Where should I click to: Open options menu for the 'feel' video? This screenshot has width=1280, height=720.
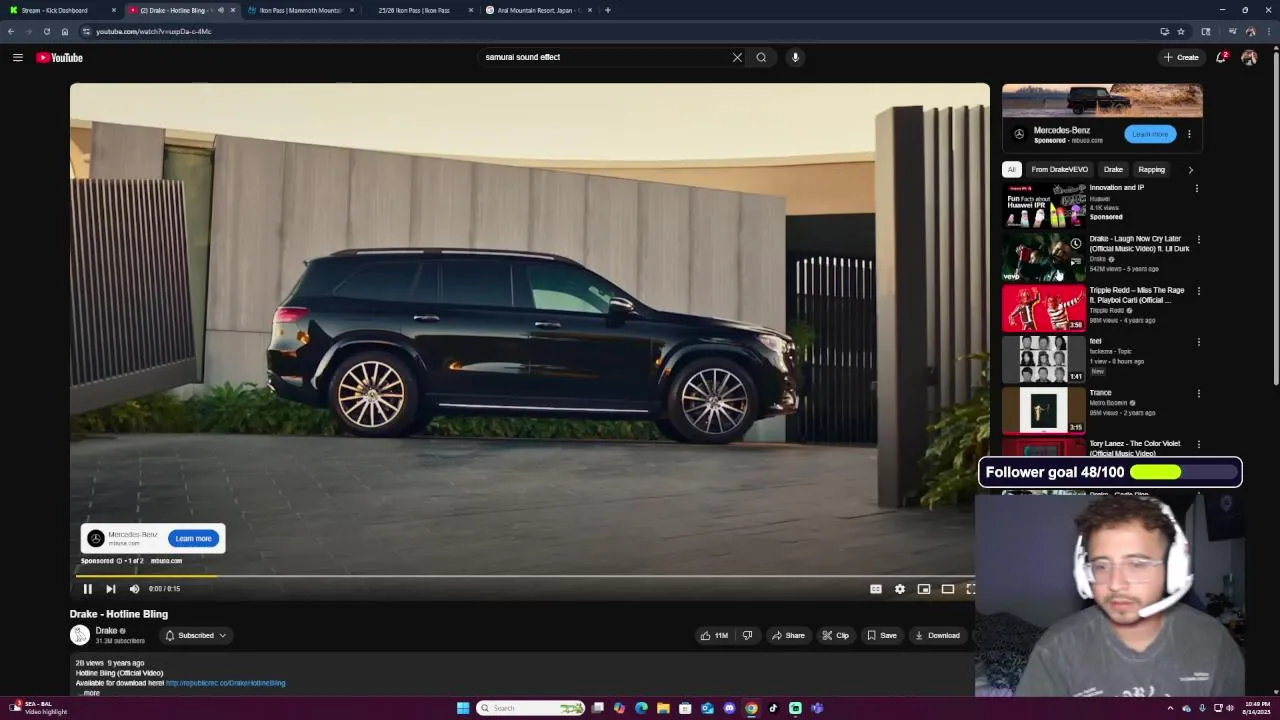(x=1198, y=342)
